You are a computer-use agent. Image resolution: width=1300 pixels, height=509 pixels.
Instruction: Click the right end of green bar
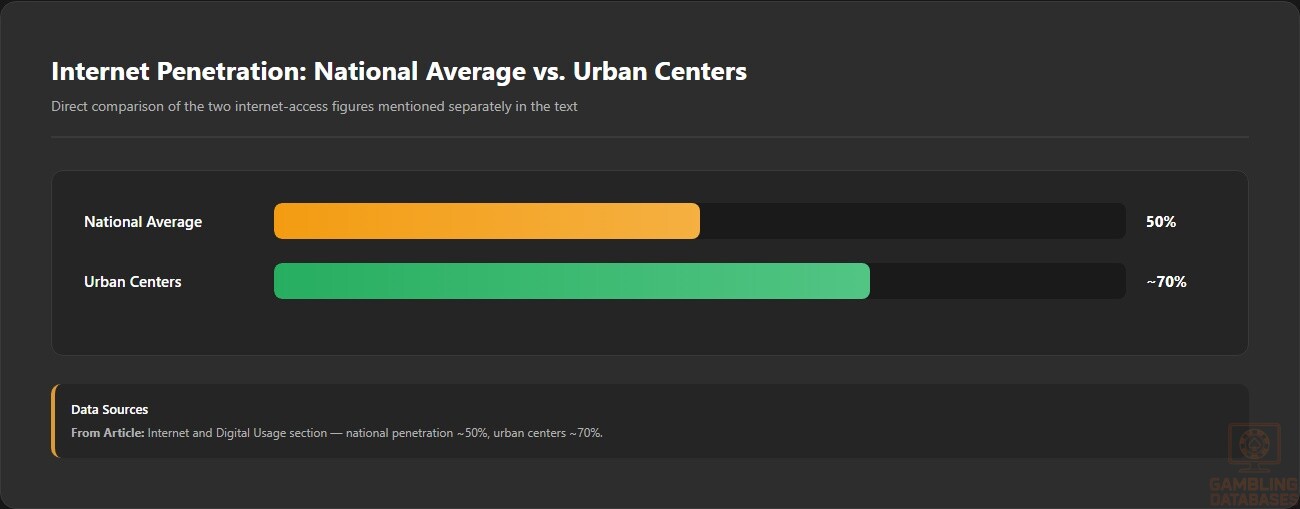pos(863,281)
